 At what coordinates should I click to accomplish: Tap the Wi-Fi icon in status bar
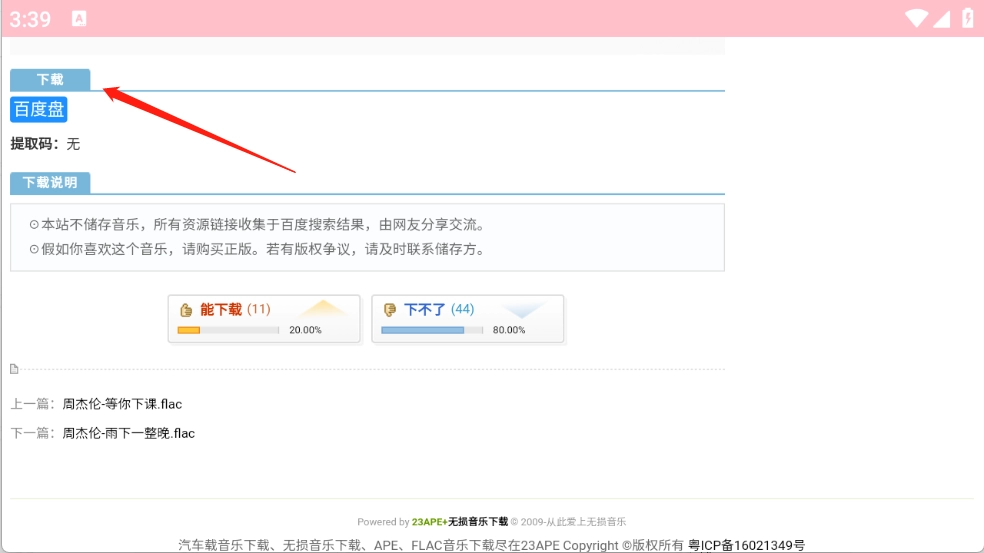(915, 18)
